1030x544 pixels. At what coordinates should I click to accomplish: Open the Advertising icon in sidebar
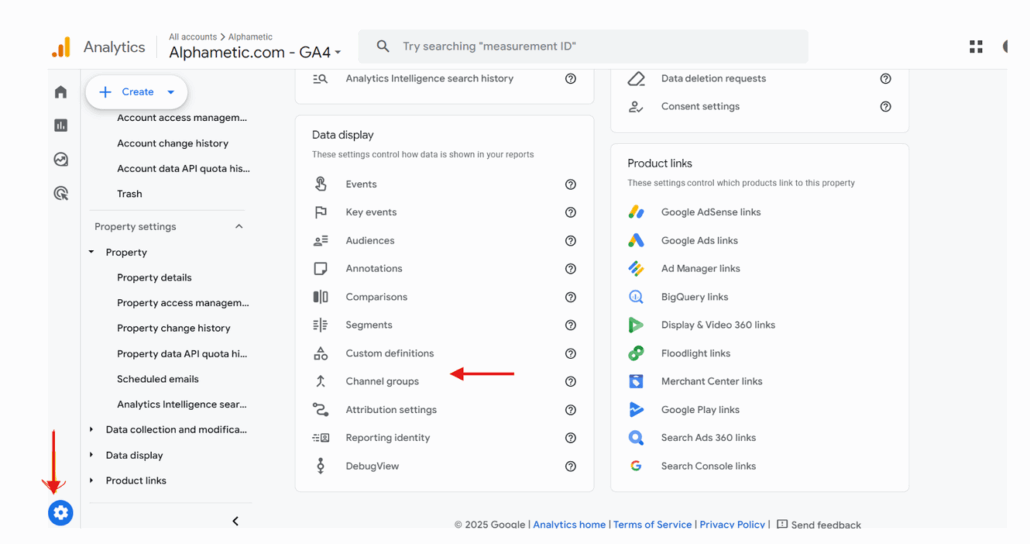(x=61, y=193)
